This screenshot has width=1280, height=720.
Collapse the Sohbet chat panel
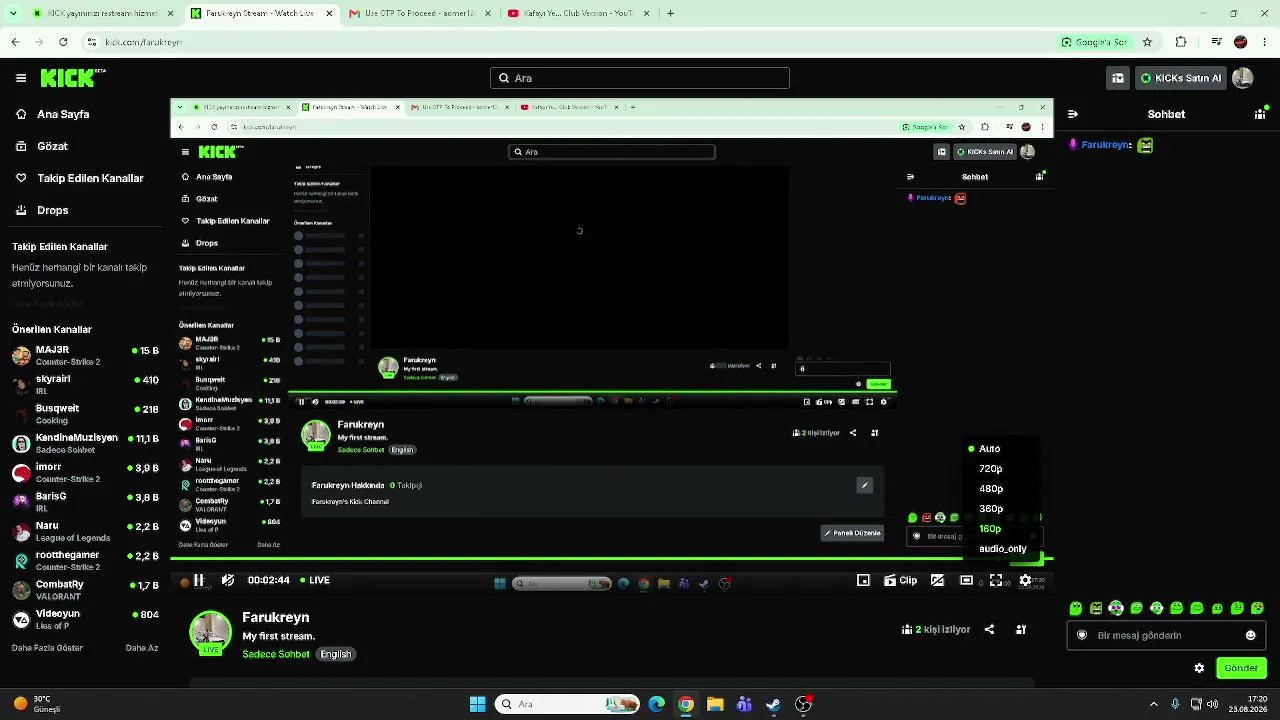coord(1073,114)
